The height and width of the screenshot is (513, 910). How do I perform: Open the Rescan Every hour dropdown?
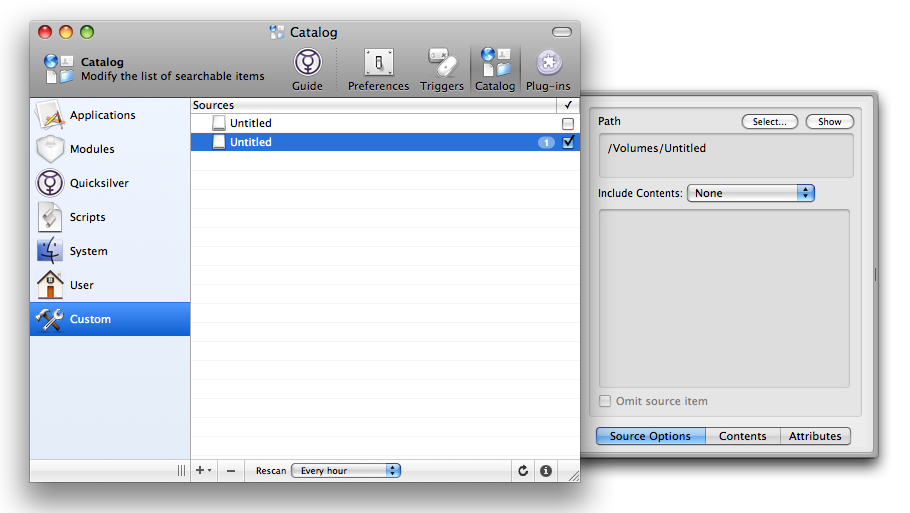coord(346,471)
